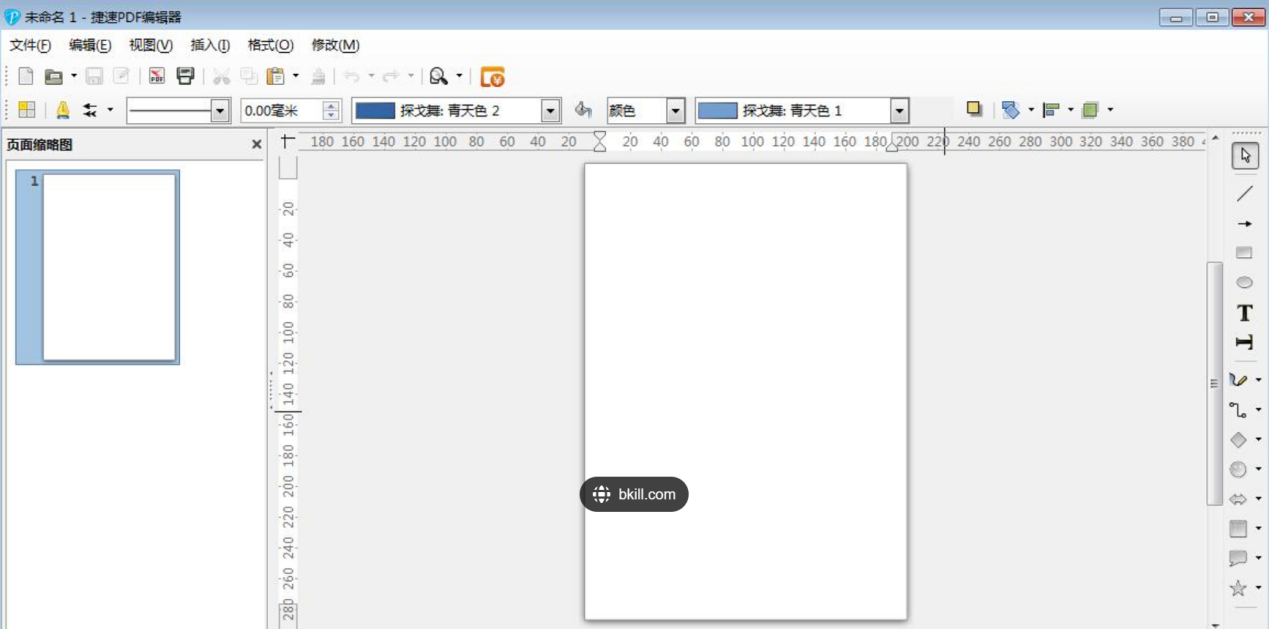Pick the Ellipse tool
Screen dimensions: 1269x629
pyautogui.click(x=1244, y=282)
